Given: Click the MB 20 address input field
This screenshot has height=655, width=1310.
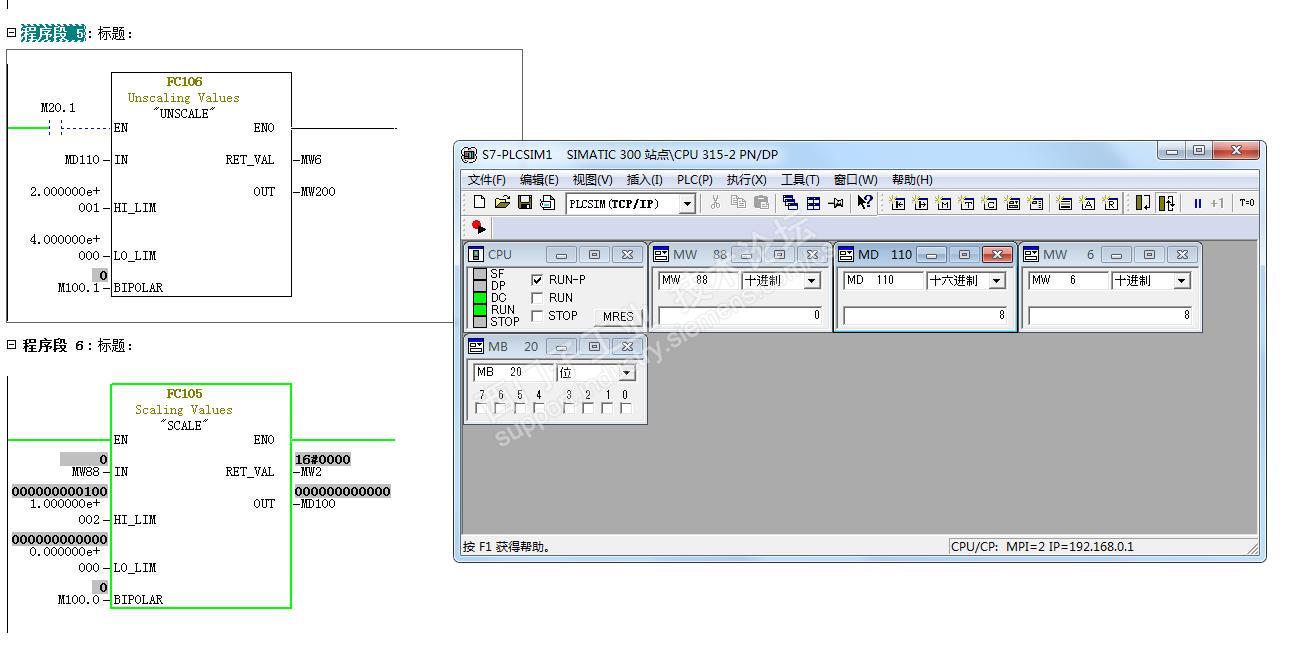Looking at the screenshot, I should (512, 373).
